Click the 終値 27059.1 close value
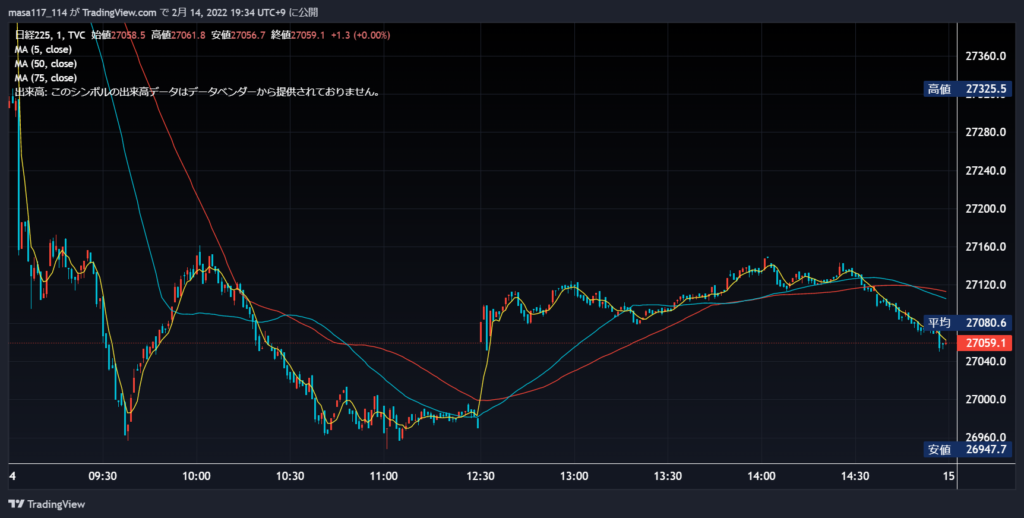 [298, 35]
